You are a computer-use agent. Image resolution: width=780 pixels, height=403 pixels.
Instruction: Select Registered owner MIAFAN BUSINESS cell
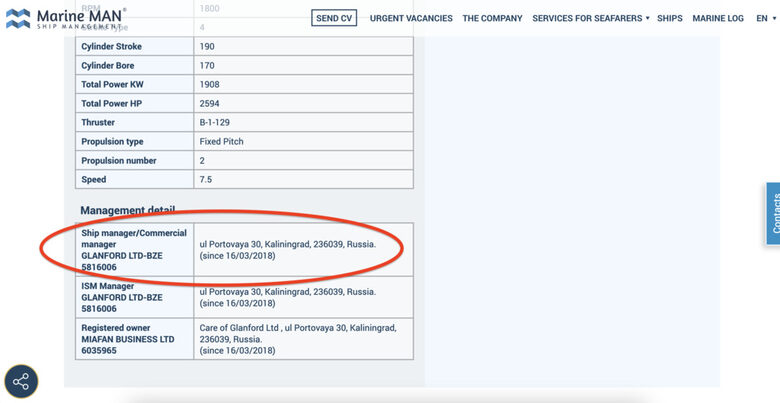[134, 339]
